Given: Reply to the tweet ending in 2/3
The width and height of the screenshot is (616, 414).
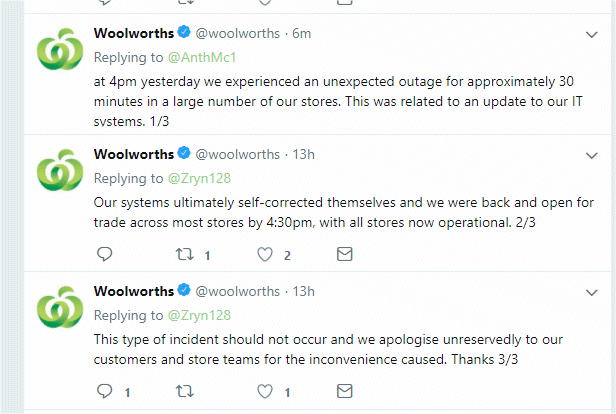Looking at the screenshot, I should (x=104, y=255).
